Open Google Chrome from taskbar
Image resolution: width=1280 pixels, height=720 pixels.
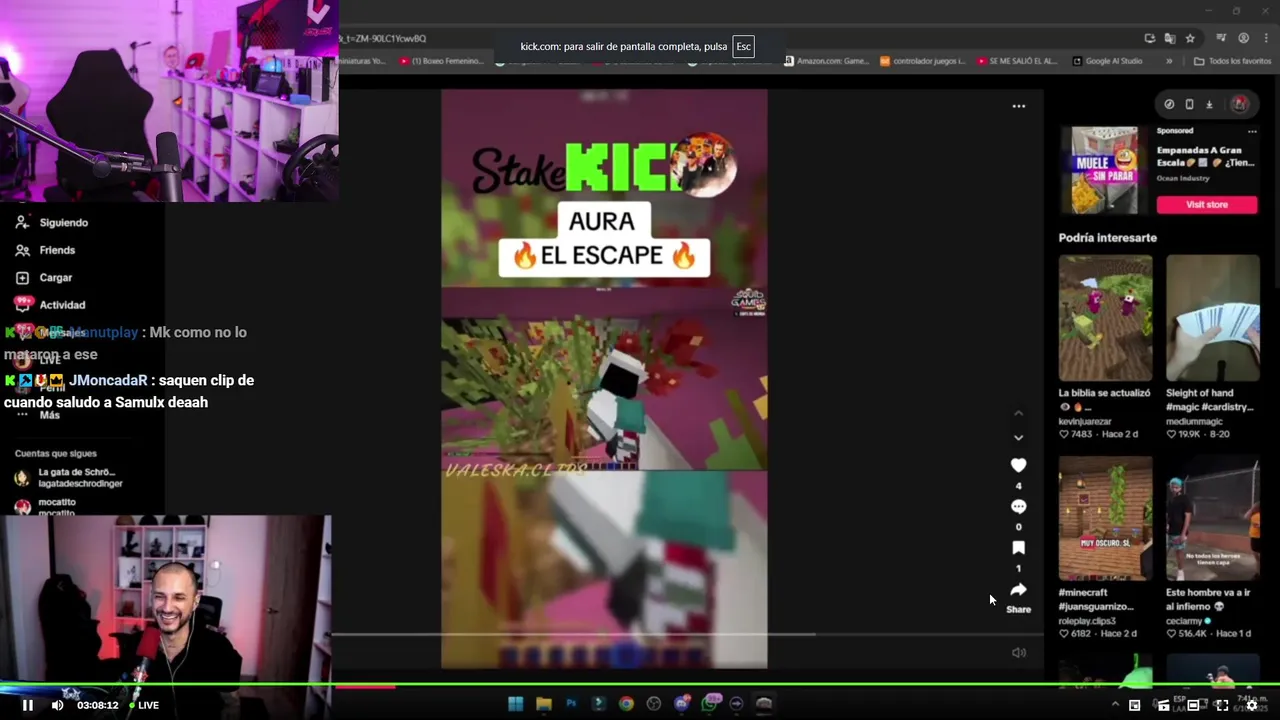tap(626, 704)
